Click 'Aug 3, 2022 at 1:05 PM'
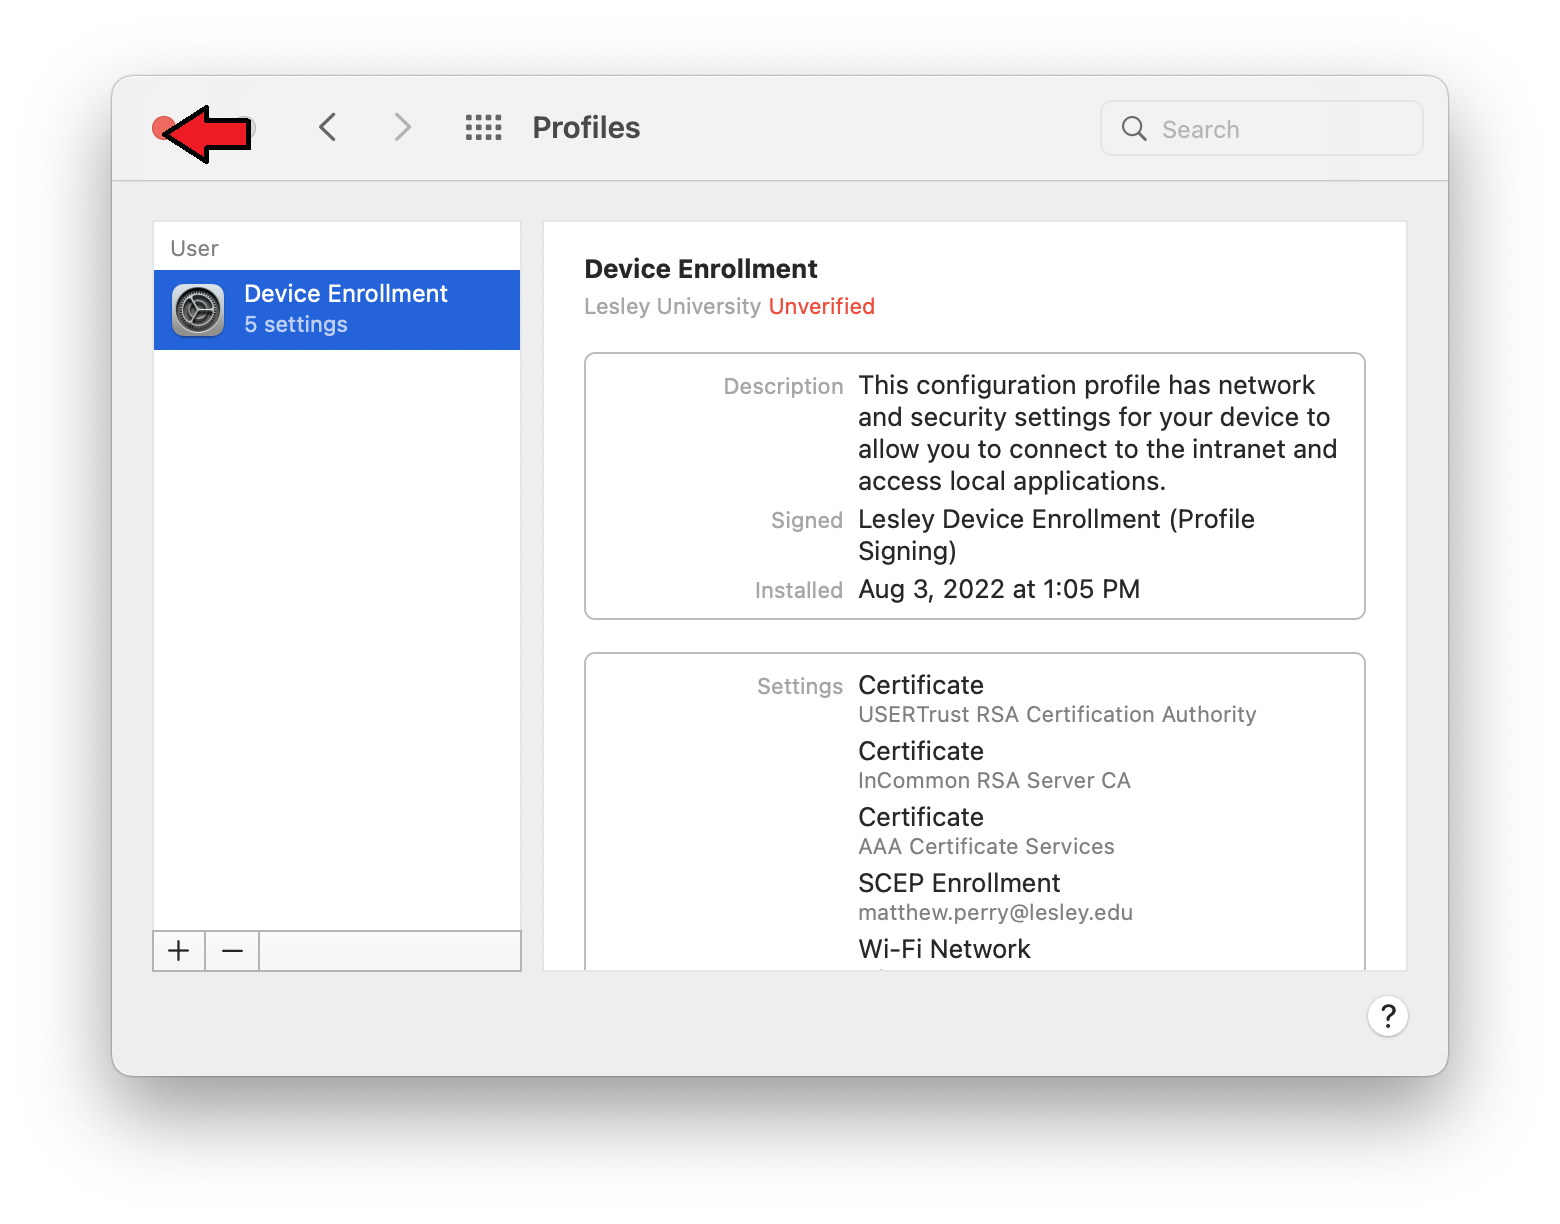The image size is (1560, 1224). [999, 589]
